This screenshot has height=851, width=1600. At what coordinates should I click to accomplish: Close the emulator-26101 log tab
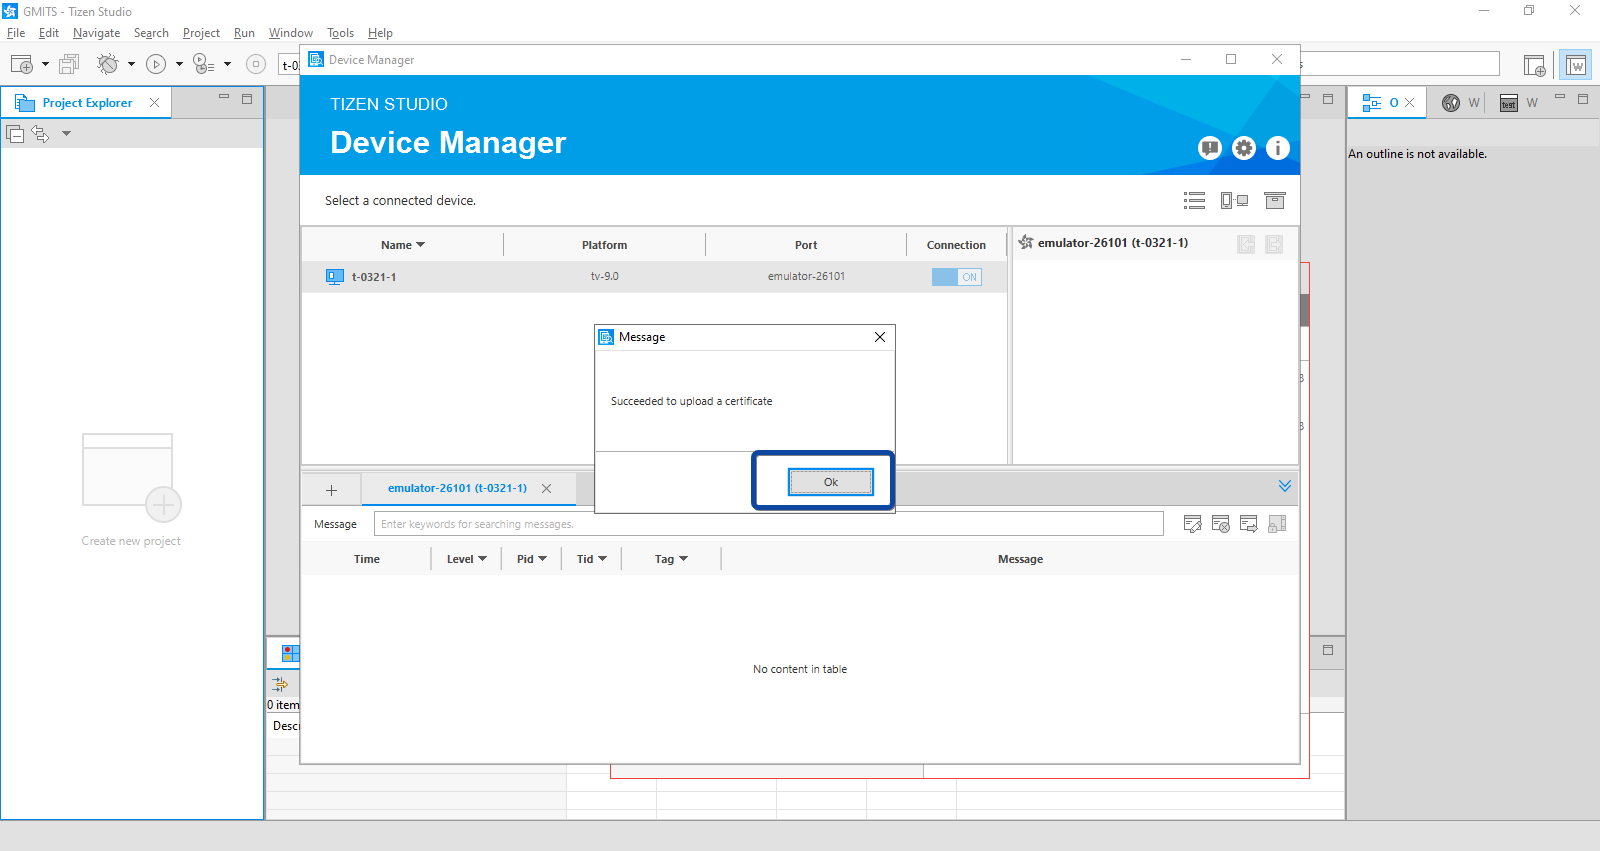tap(546, 489)
